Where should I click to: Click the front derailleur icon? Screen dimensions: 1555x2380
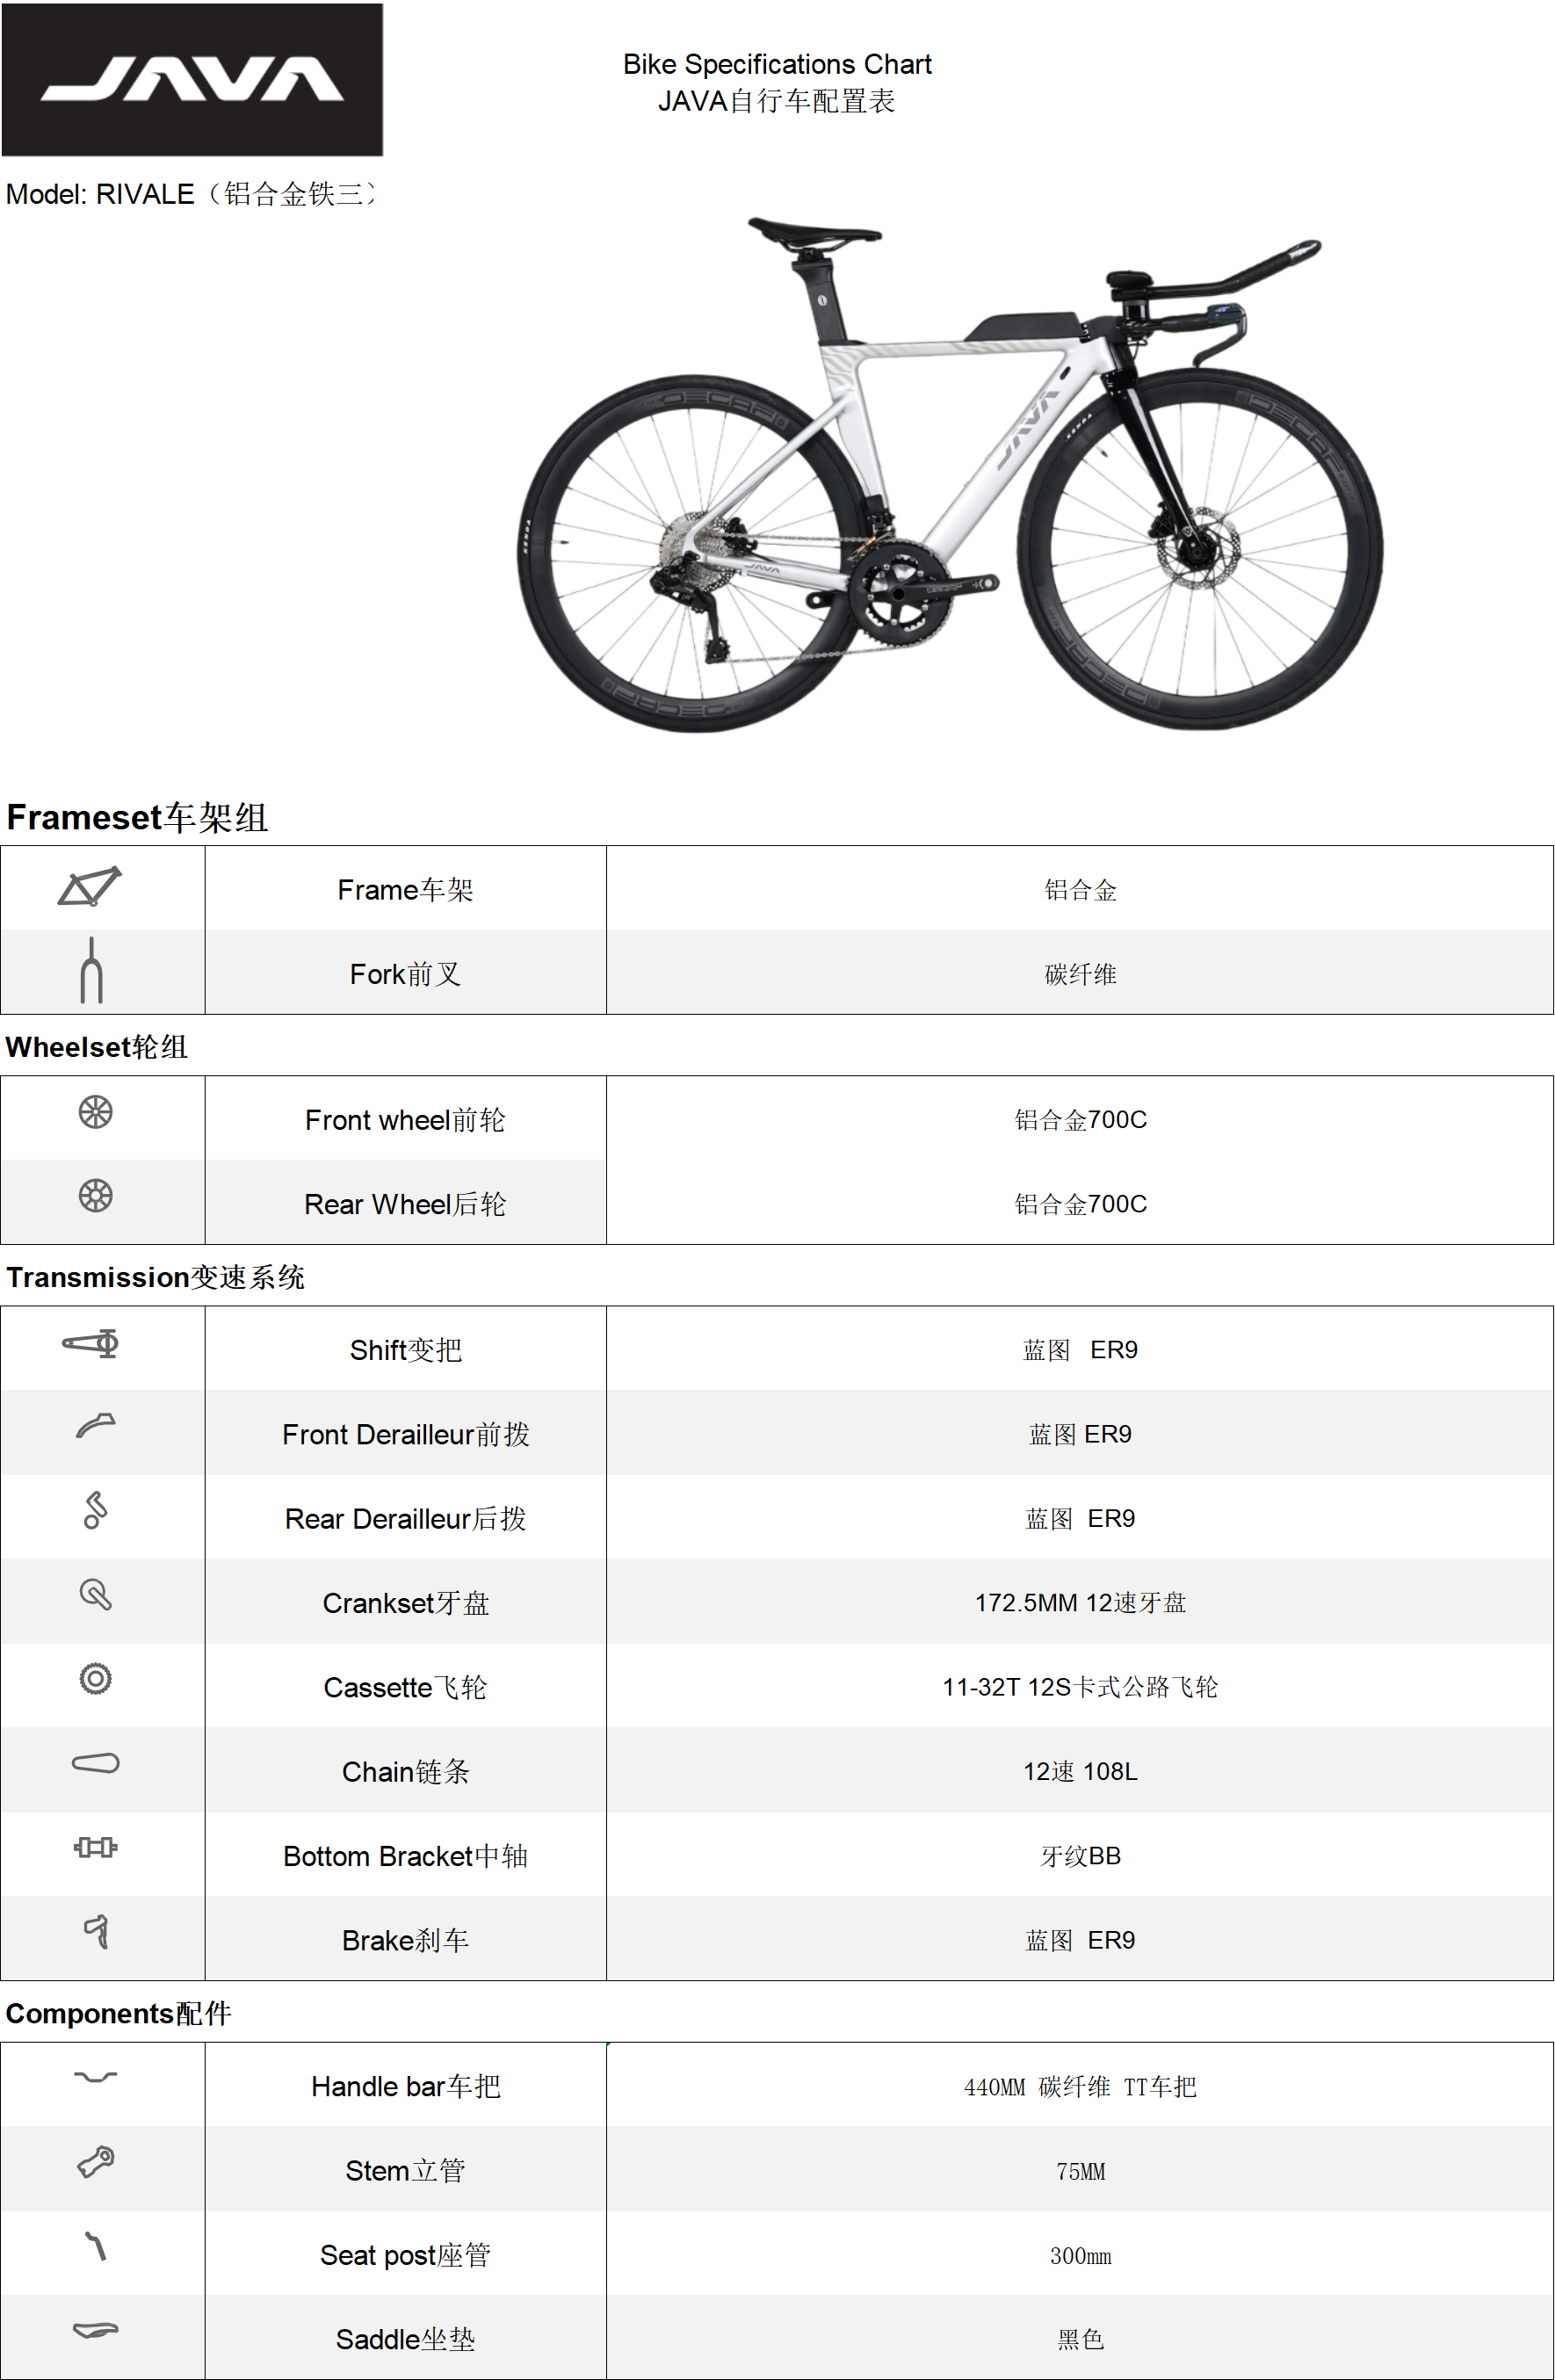tap(96, 1425)
